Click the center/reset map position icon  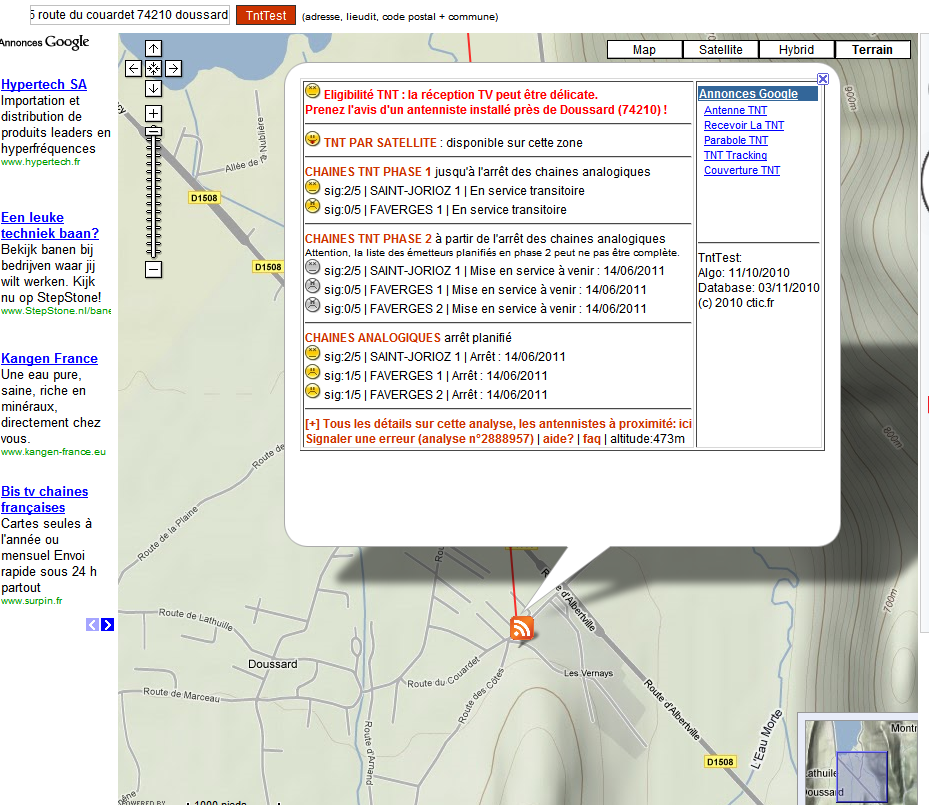pyautogui.click(x=153, y=69)
